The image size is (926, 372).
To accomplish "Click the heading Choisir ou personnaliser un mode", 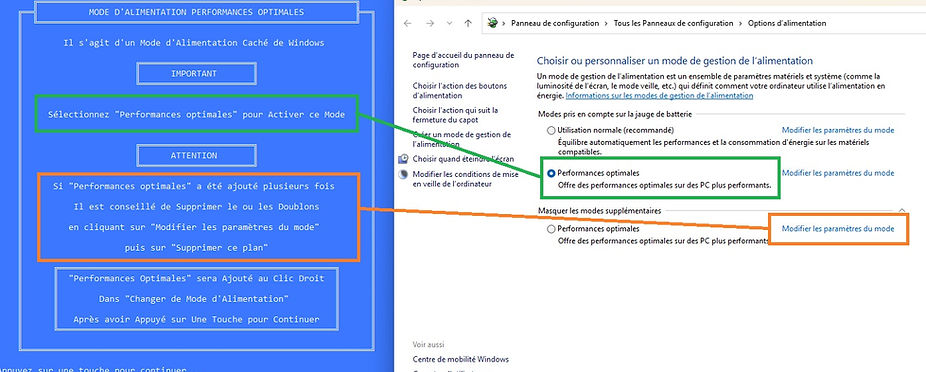I will coord(675,61).
